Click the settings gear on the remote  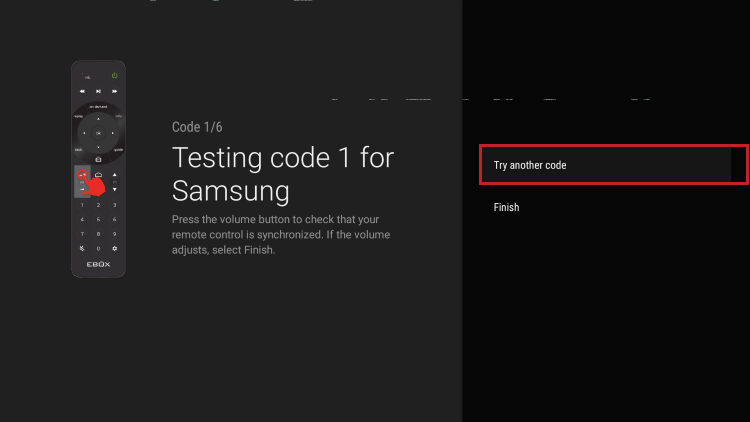[x=114, y=248]
